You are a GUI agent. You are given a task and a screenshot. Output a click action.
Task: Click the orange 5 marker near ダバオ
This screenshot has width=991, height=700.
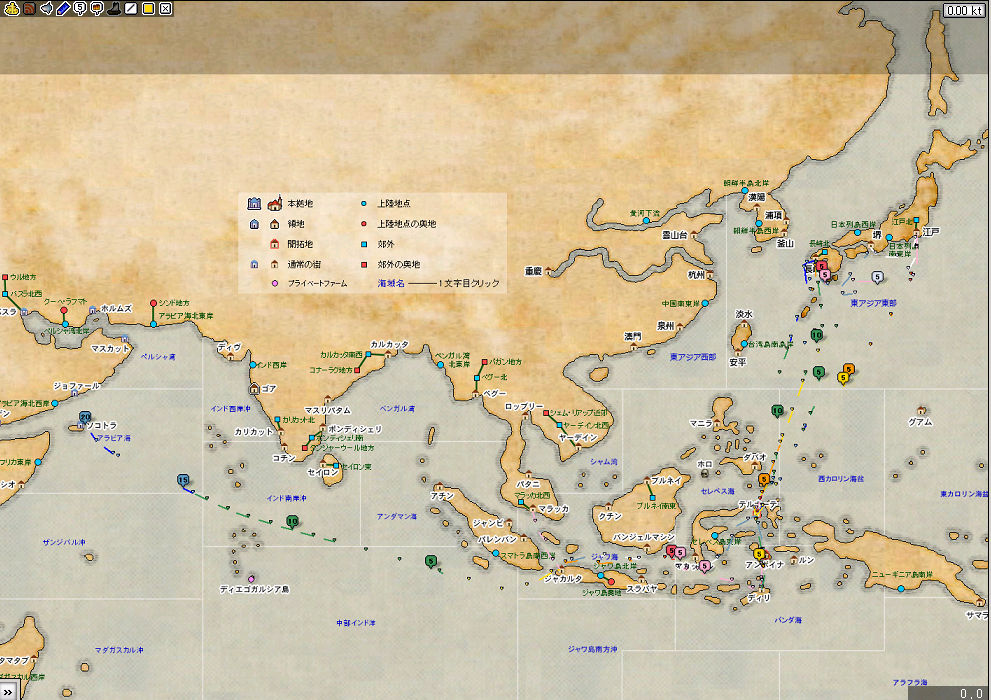(763, 480)
